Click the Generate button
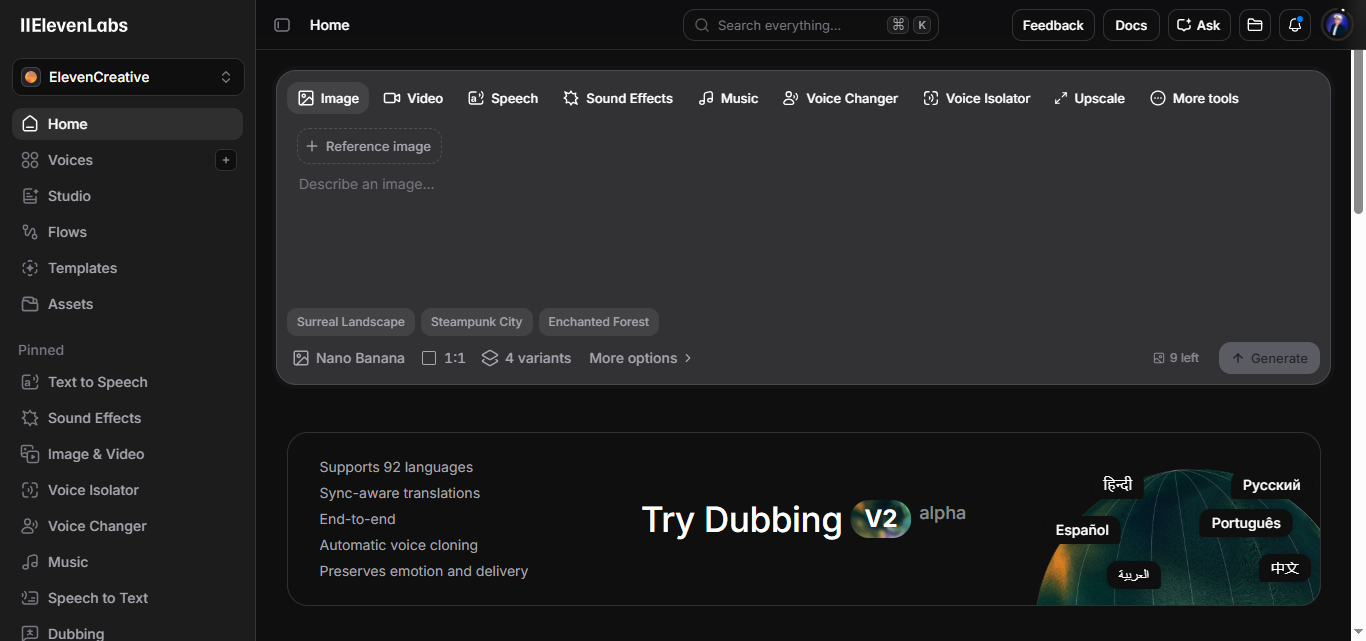 click(x=1269, y=358)
